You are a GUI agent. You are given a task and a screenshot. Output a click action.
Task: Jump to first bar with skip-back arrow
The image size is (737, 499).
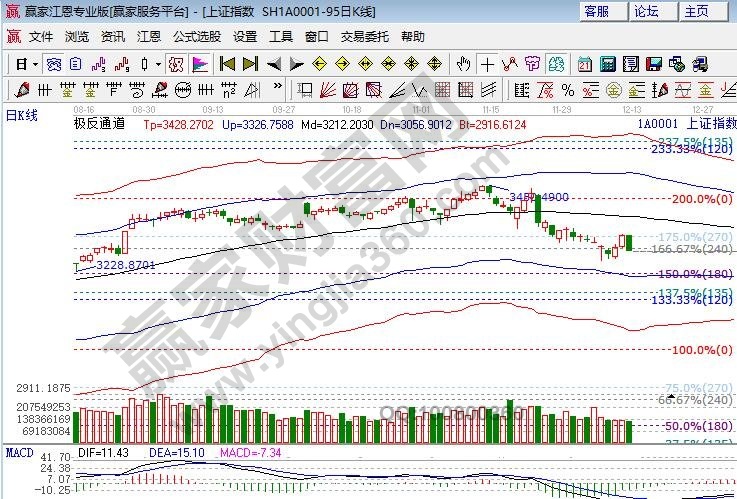click(x=227, y=64)
